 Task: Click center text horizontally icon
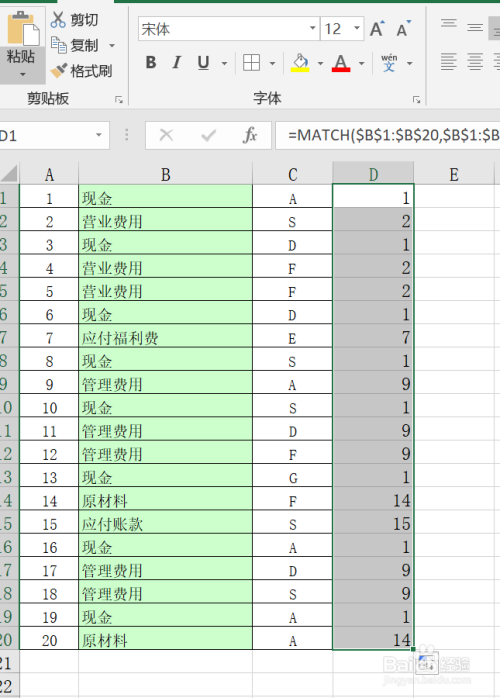[475, 62]
